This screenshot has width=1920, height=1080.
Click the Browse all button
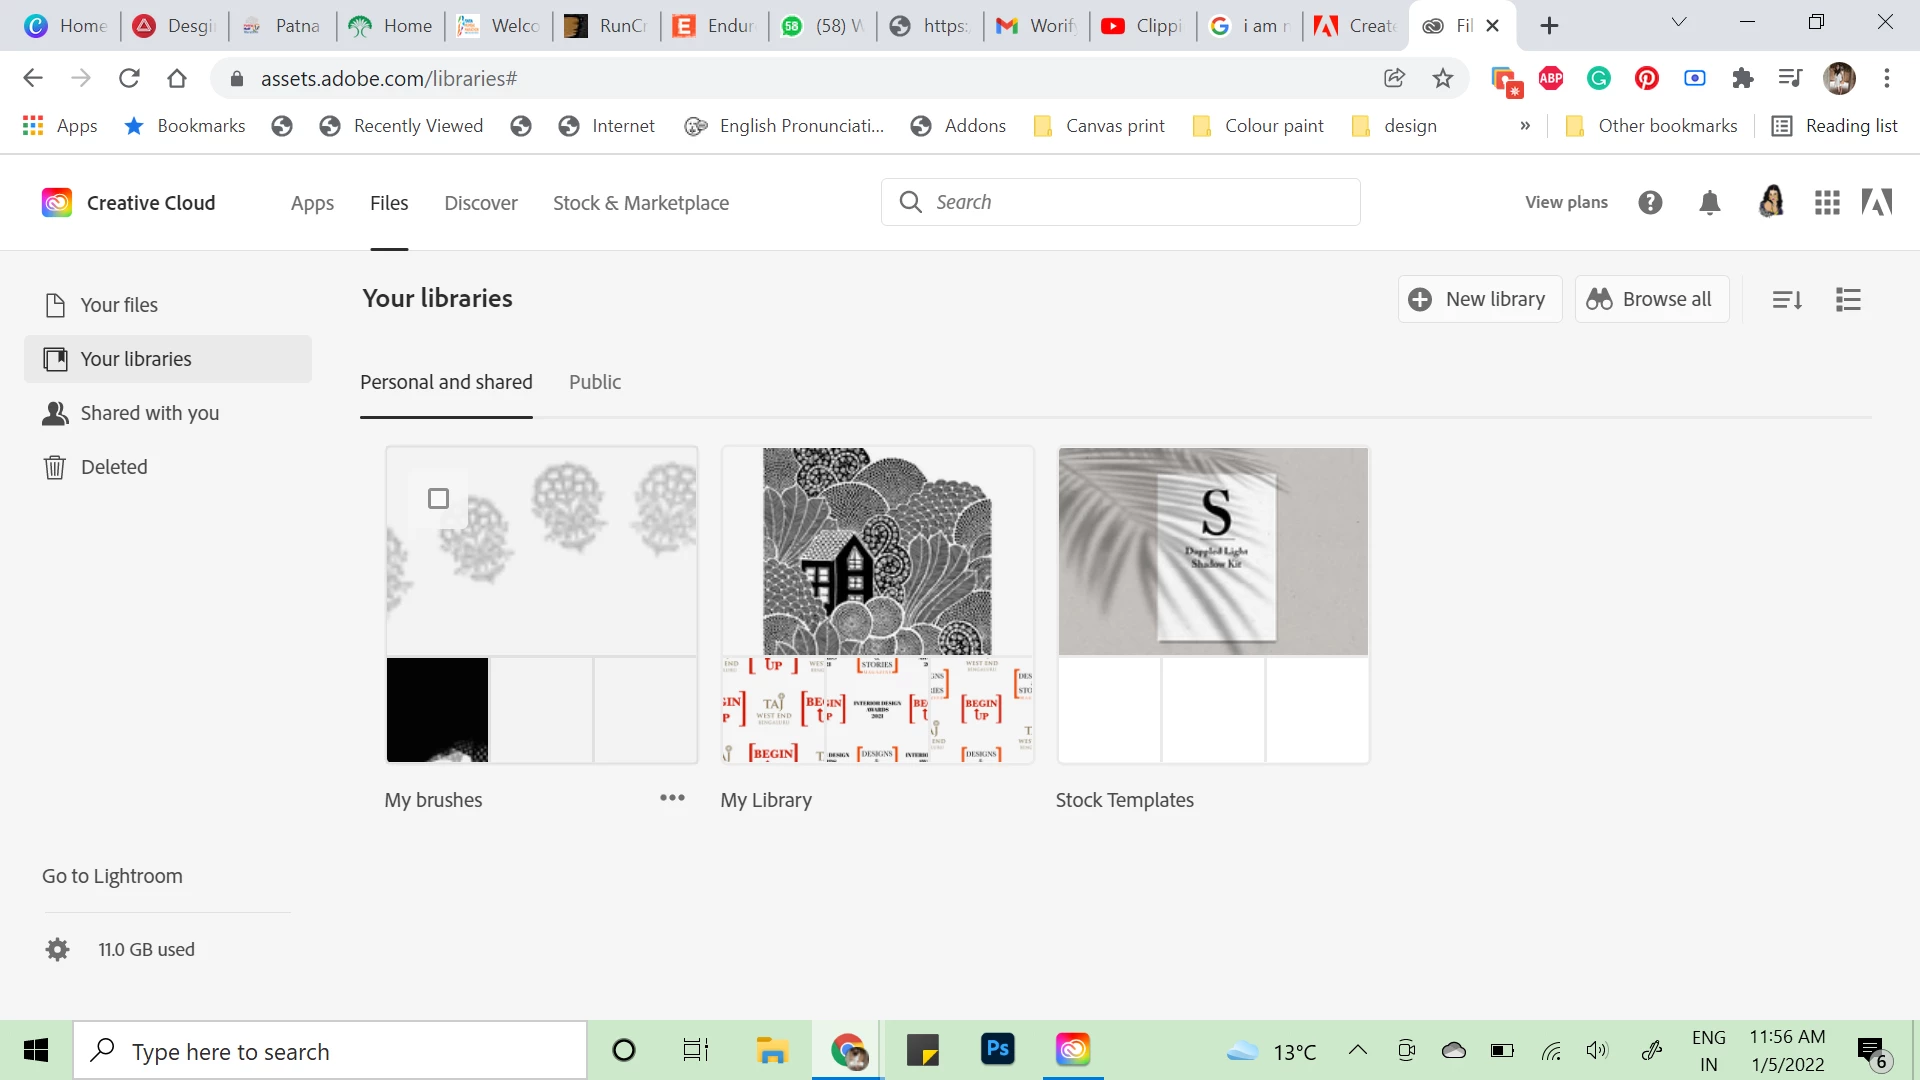coord(1651,300)
